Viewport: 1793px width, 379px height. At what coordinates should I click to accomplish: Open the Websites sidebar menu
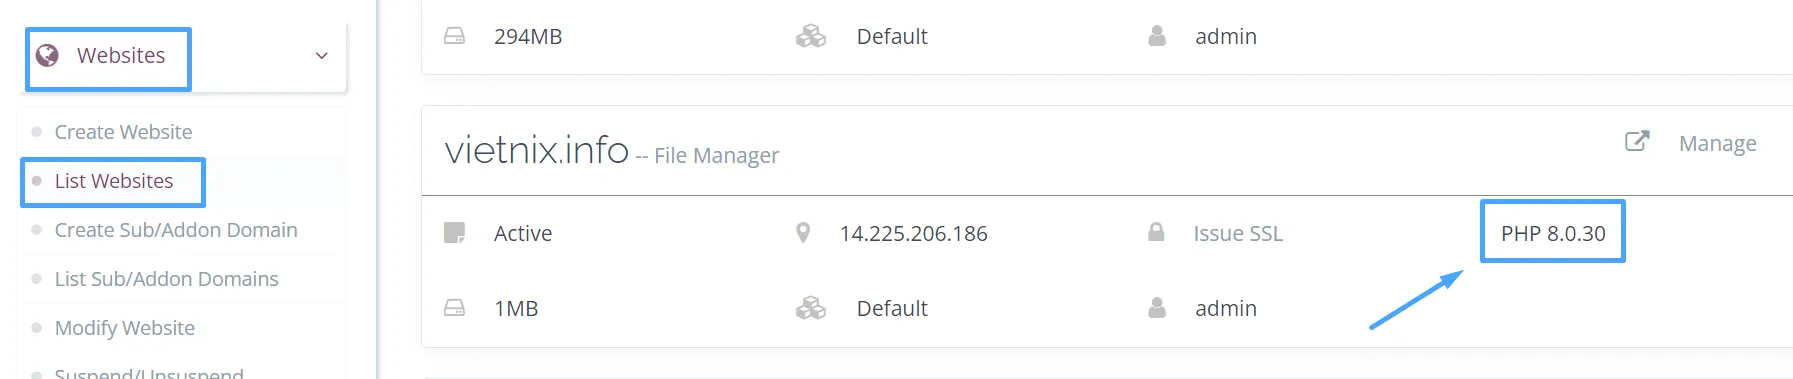121,56
